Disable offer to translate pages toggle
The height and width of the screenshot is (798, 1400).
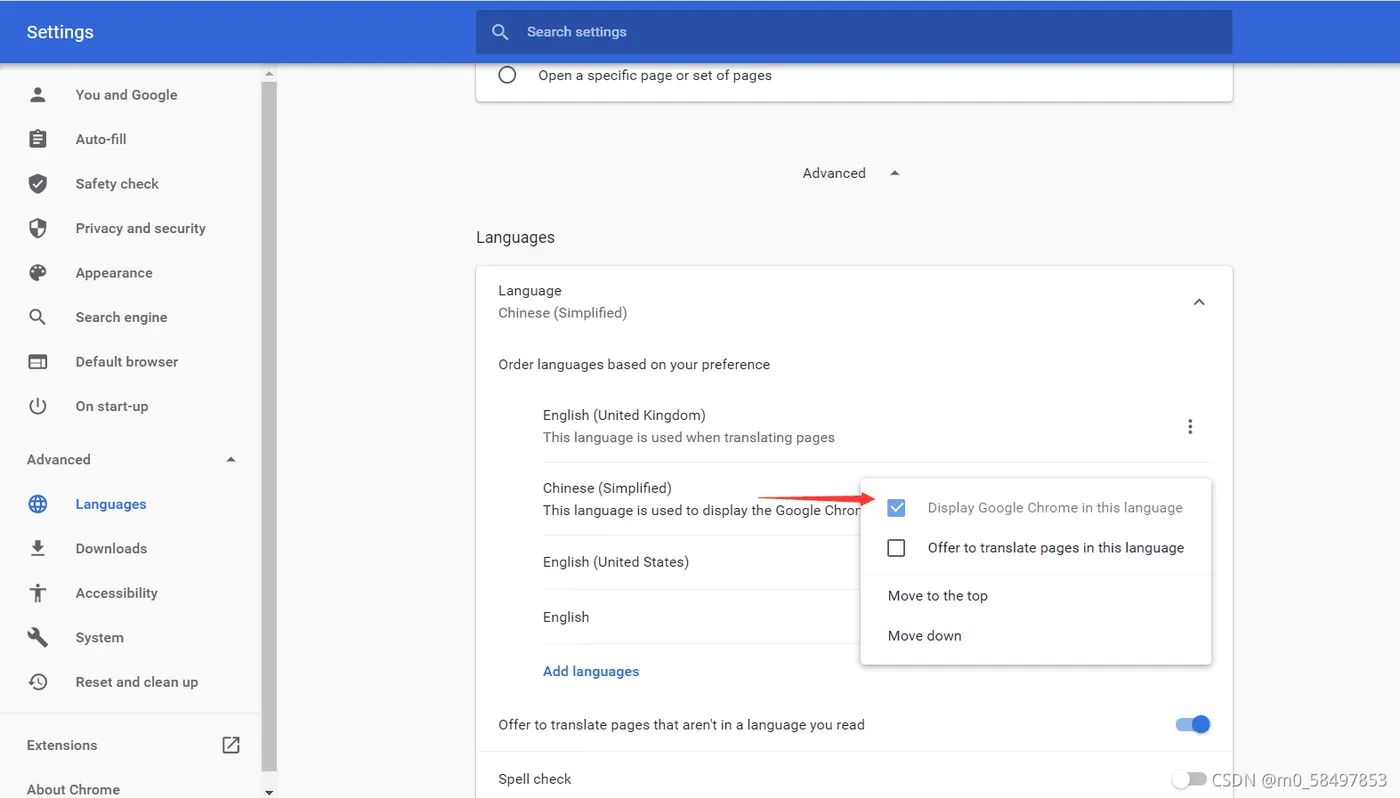pos(1193,725)
